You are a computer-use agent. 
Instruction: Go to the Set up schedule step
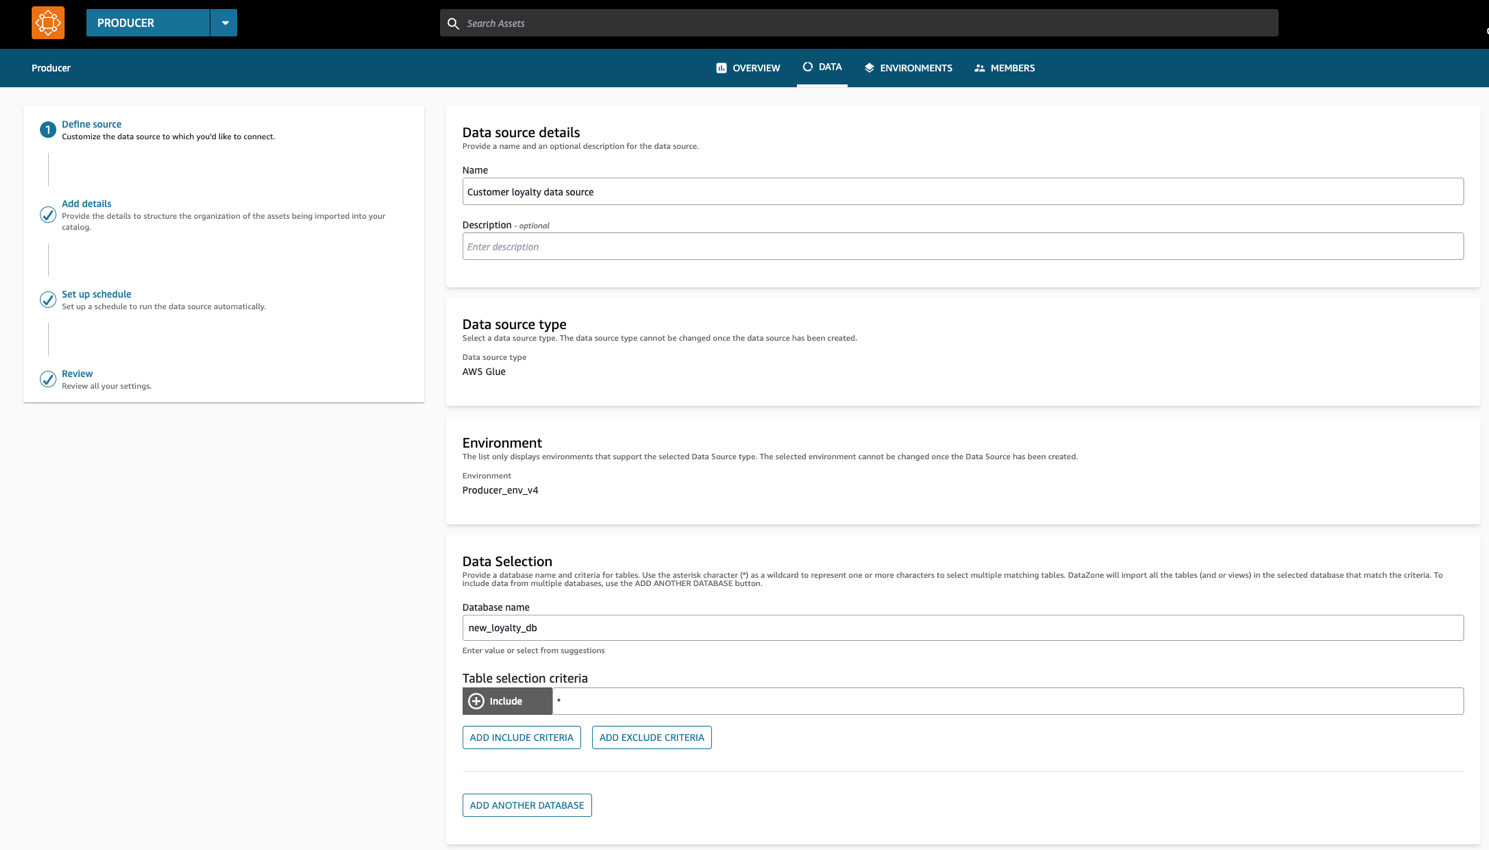[96, 294]
